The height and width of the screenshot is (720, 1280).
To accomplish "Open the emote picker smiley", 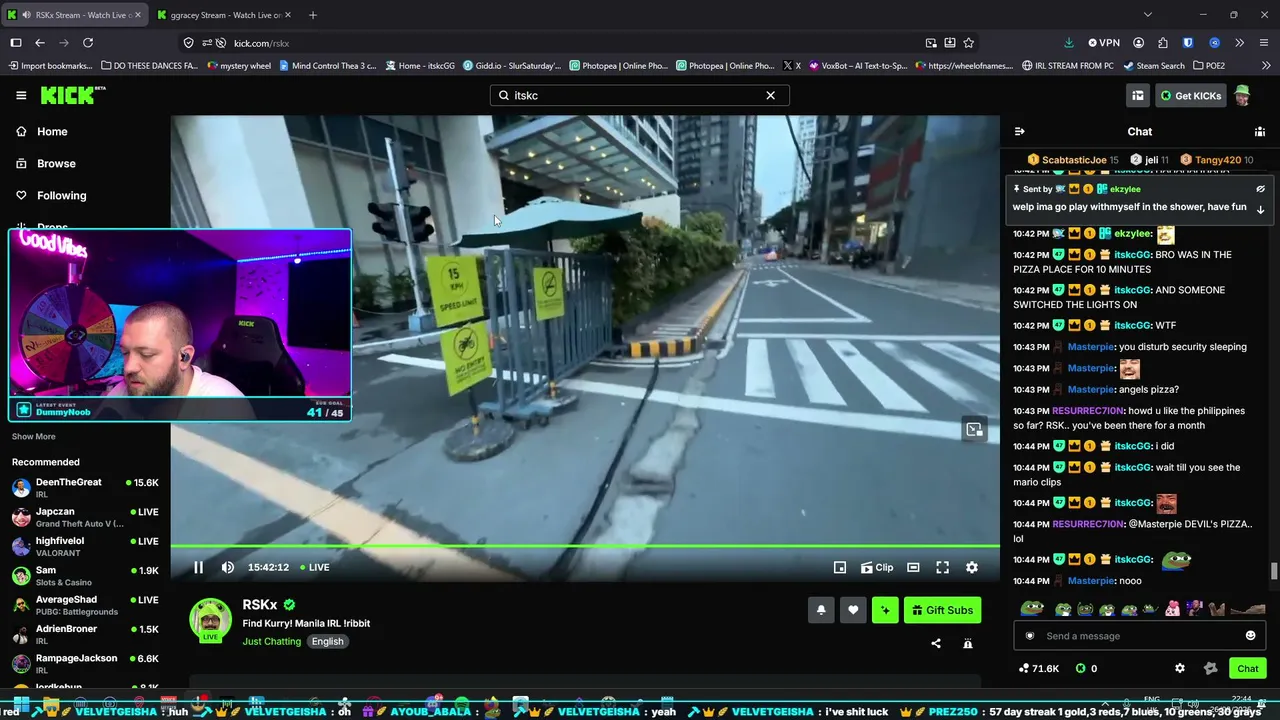I will (x=1250, y=636).
